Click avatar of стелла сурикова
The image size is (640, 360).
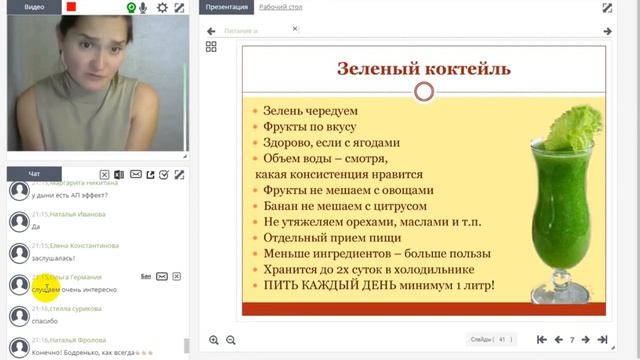19,316
